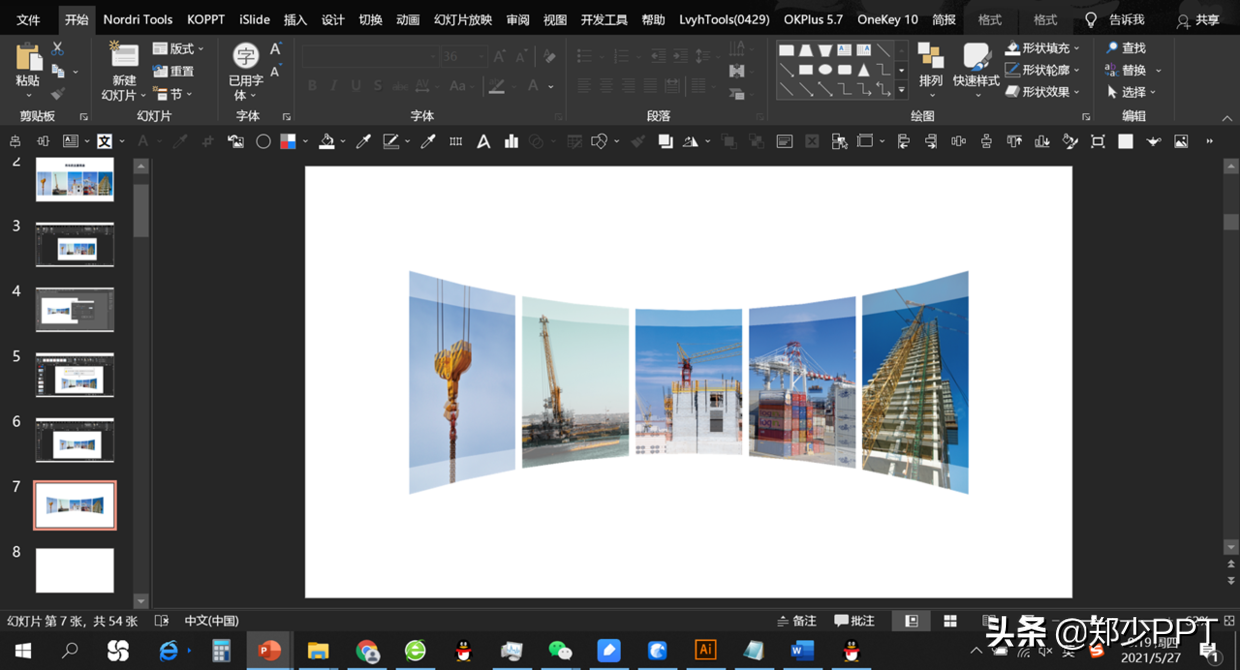Toggle 批注 comments pane in status bar

click(854, 621)
